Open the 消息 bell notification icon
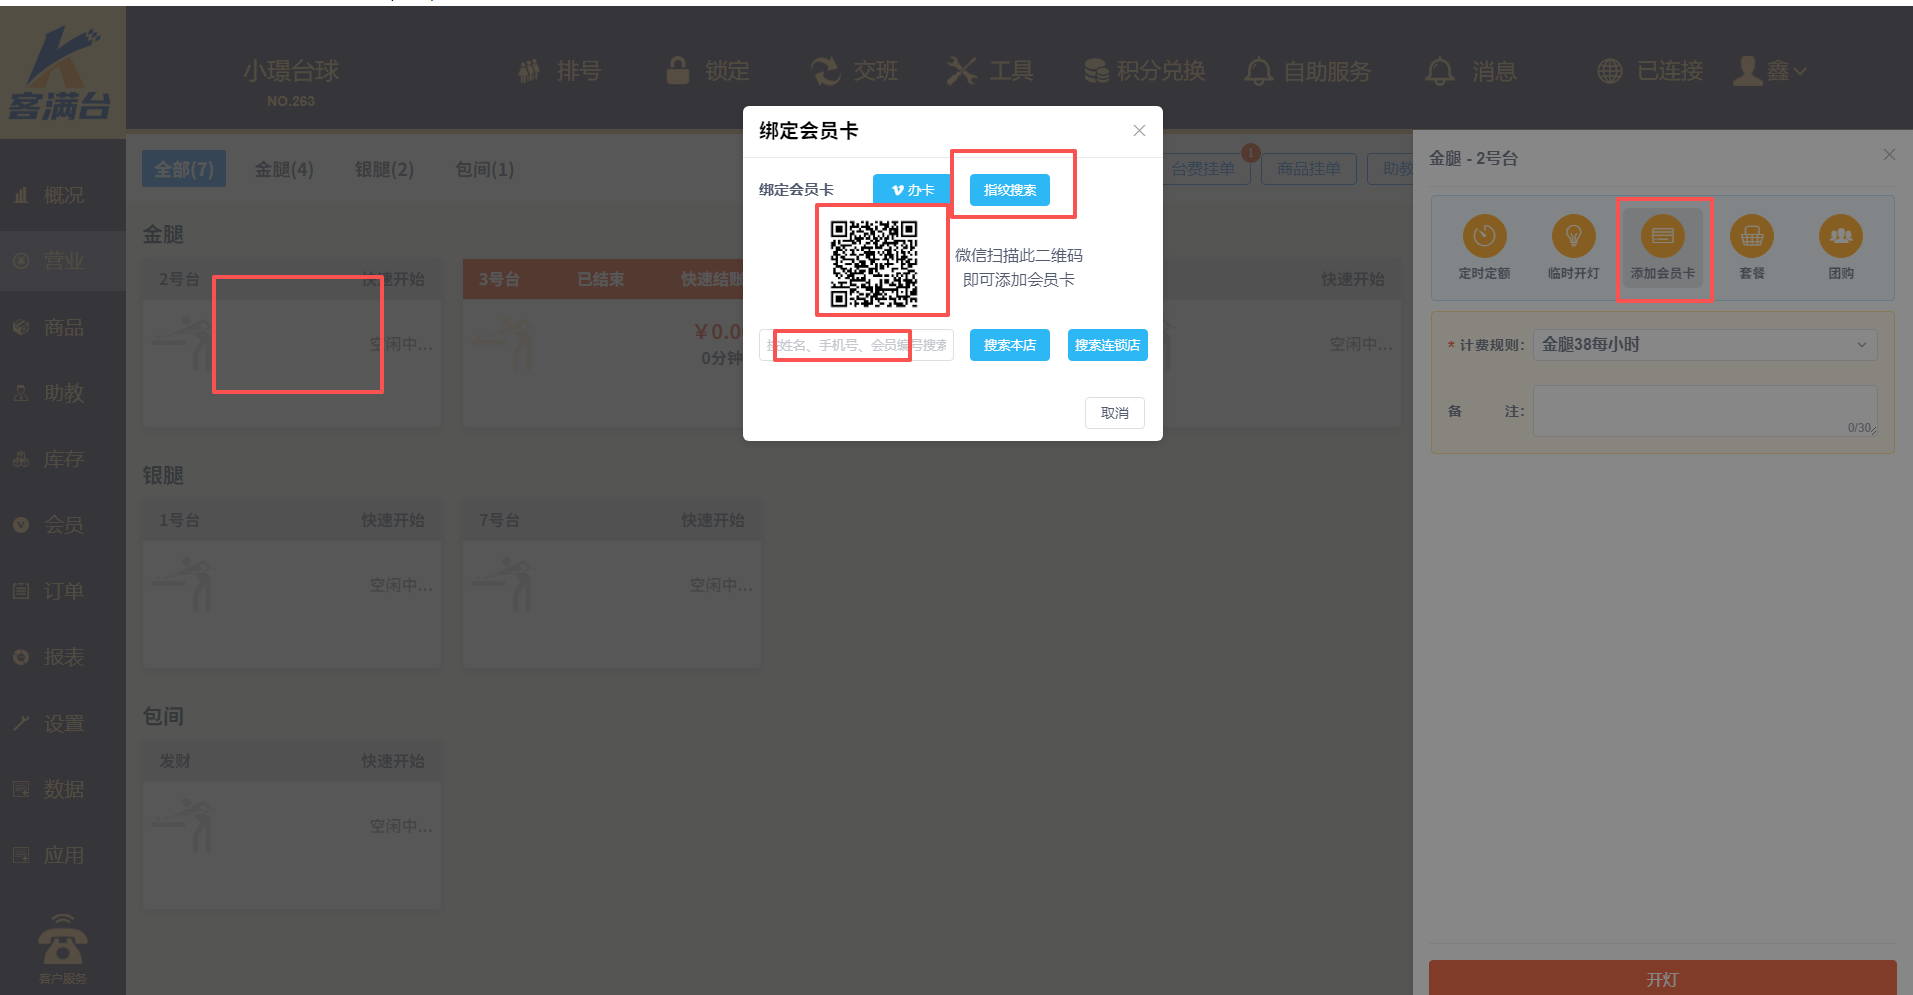 1440,71
